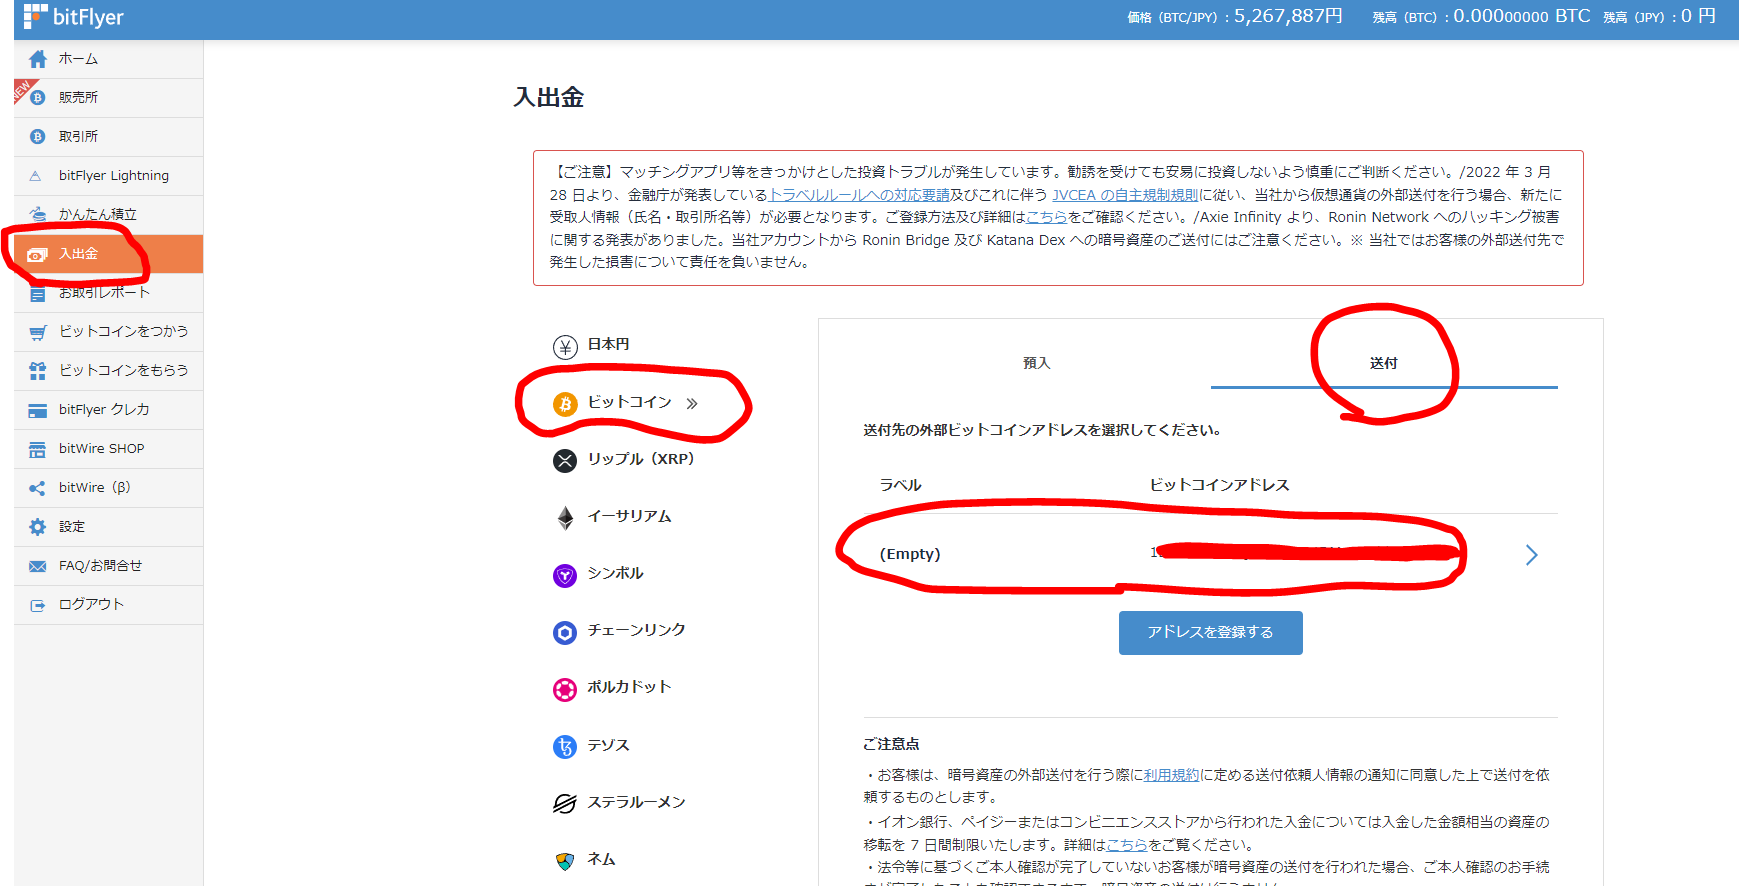Screen dimensions: 1739x886
Task: Follow the こちら link about イオン銀行 deposits
Action: [x=1127, y=845]
